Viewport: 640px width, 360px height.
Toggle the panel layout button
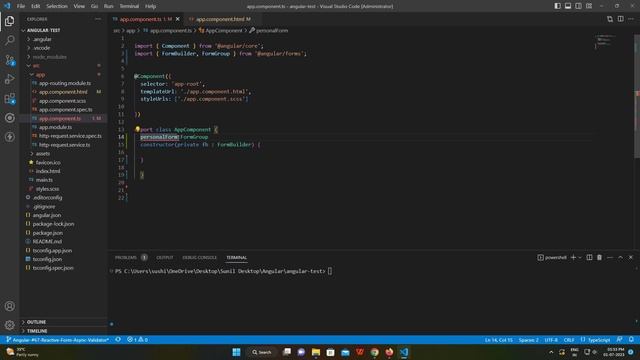568,6
